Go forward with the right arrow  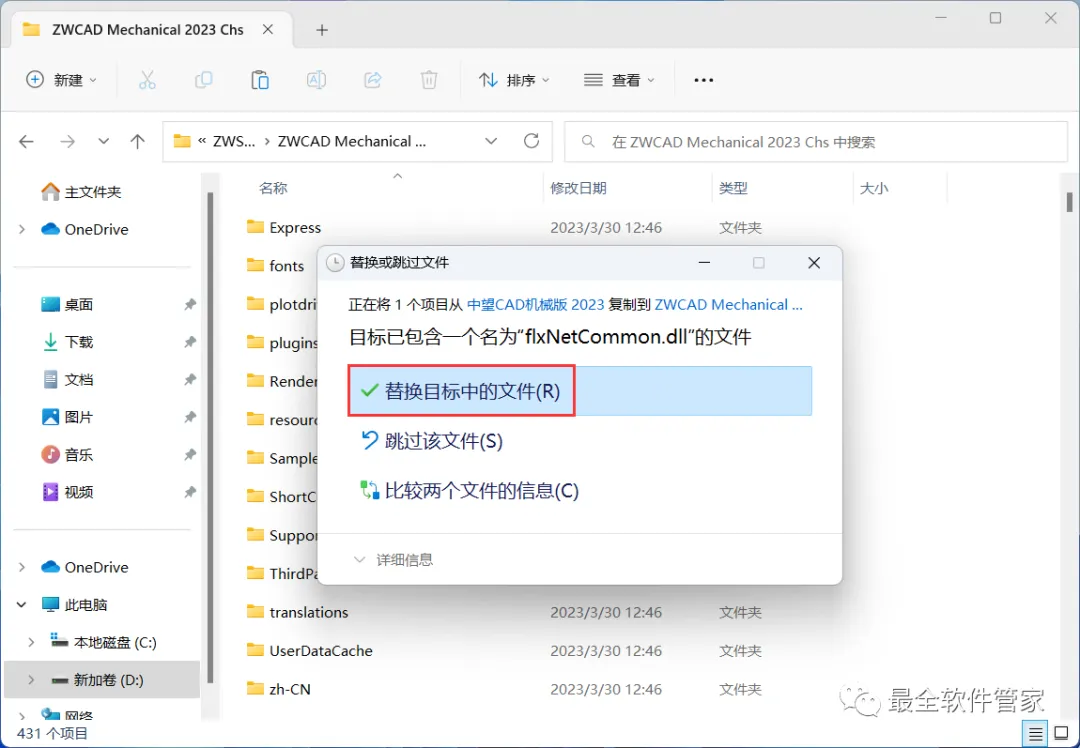point(68,142)
